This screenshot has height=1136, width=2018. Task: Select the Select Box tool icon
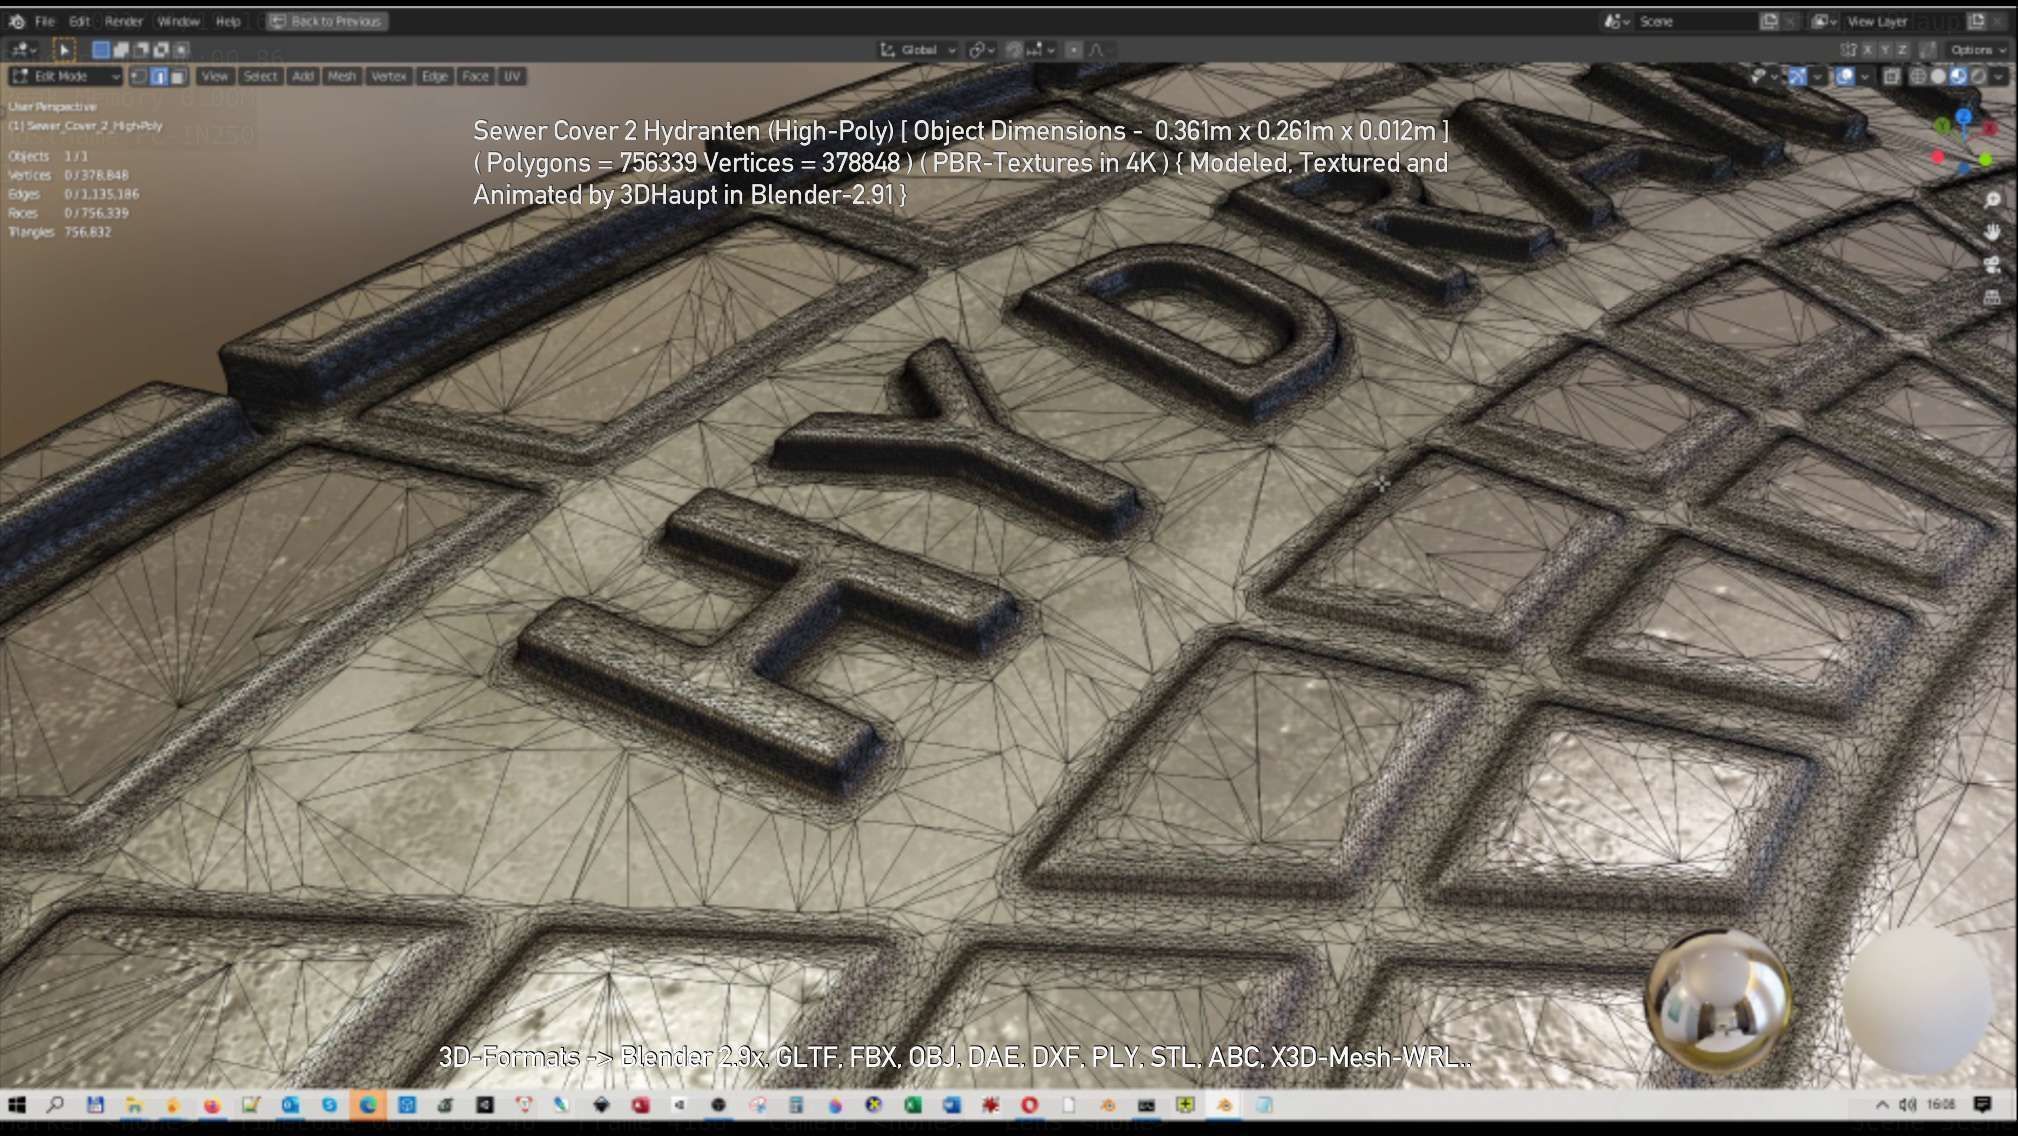(x=64, y=49)
